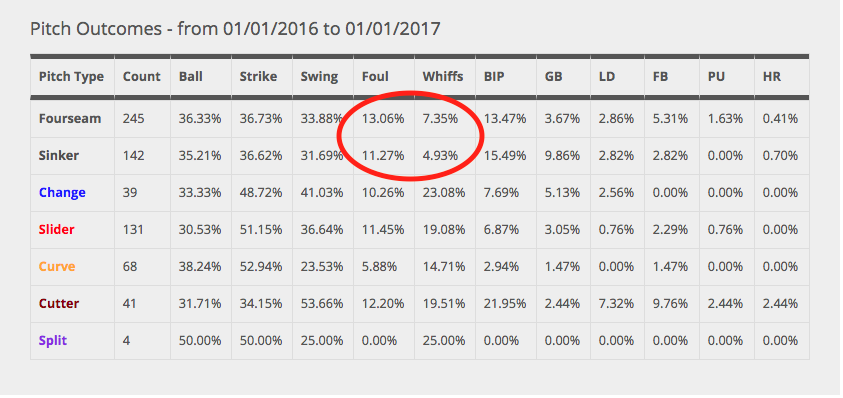Select the Whiffs column header
843x398 pixels.
(442, 76)
